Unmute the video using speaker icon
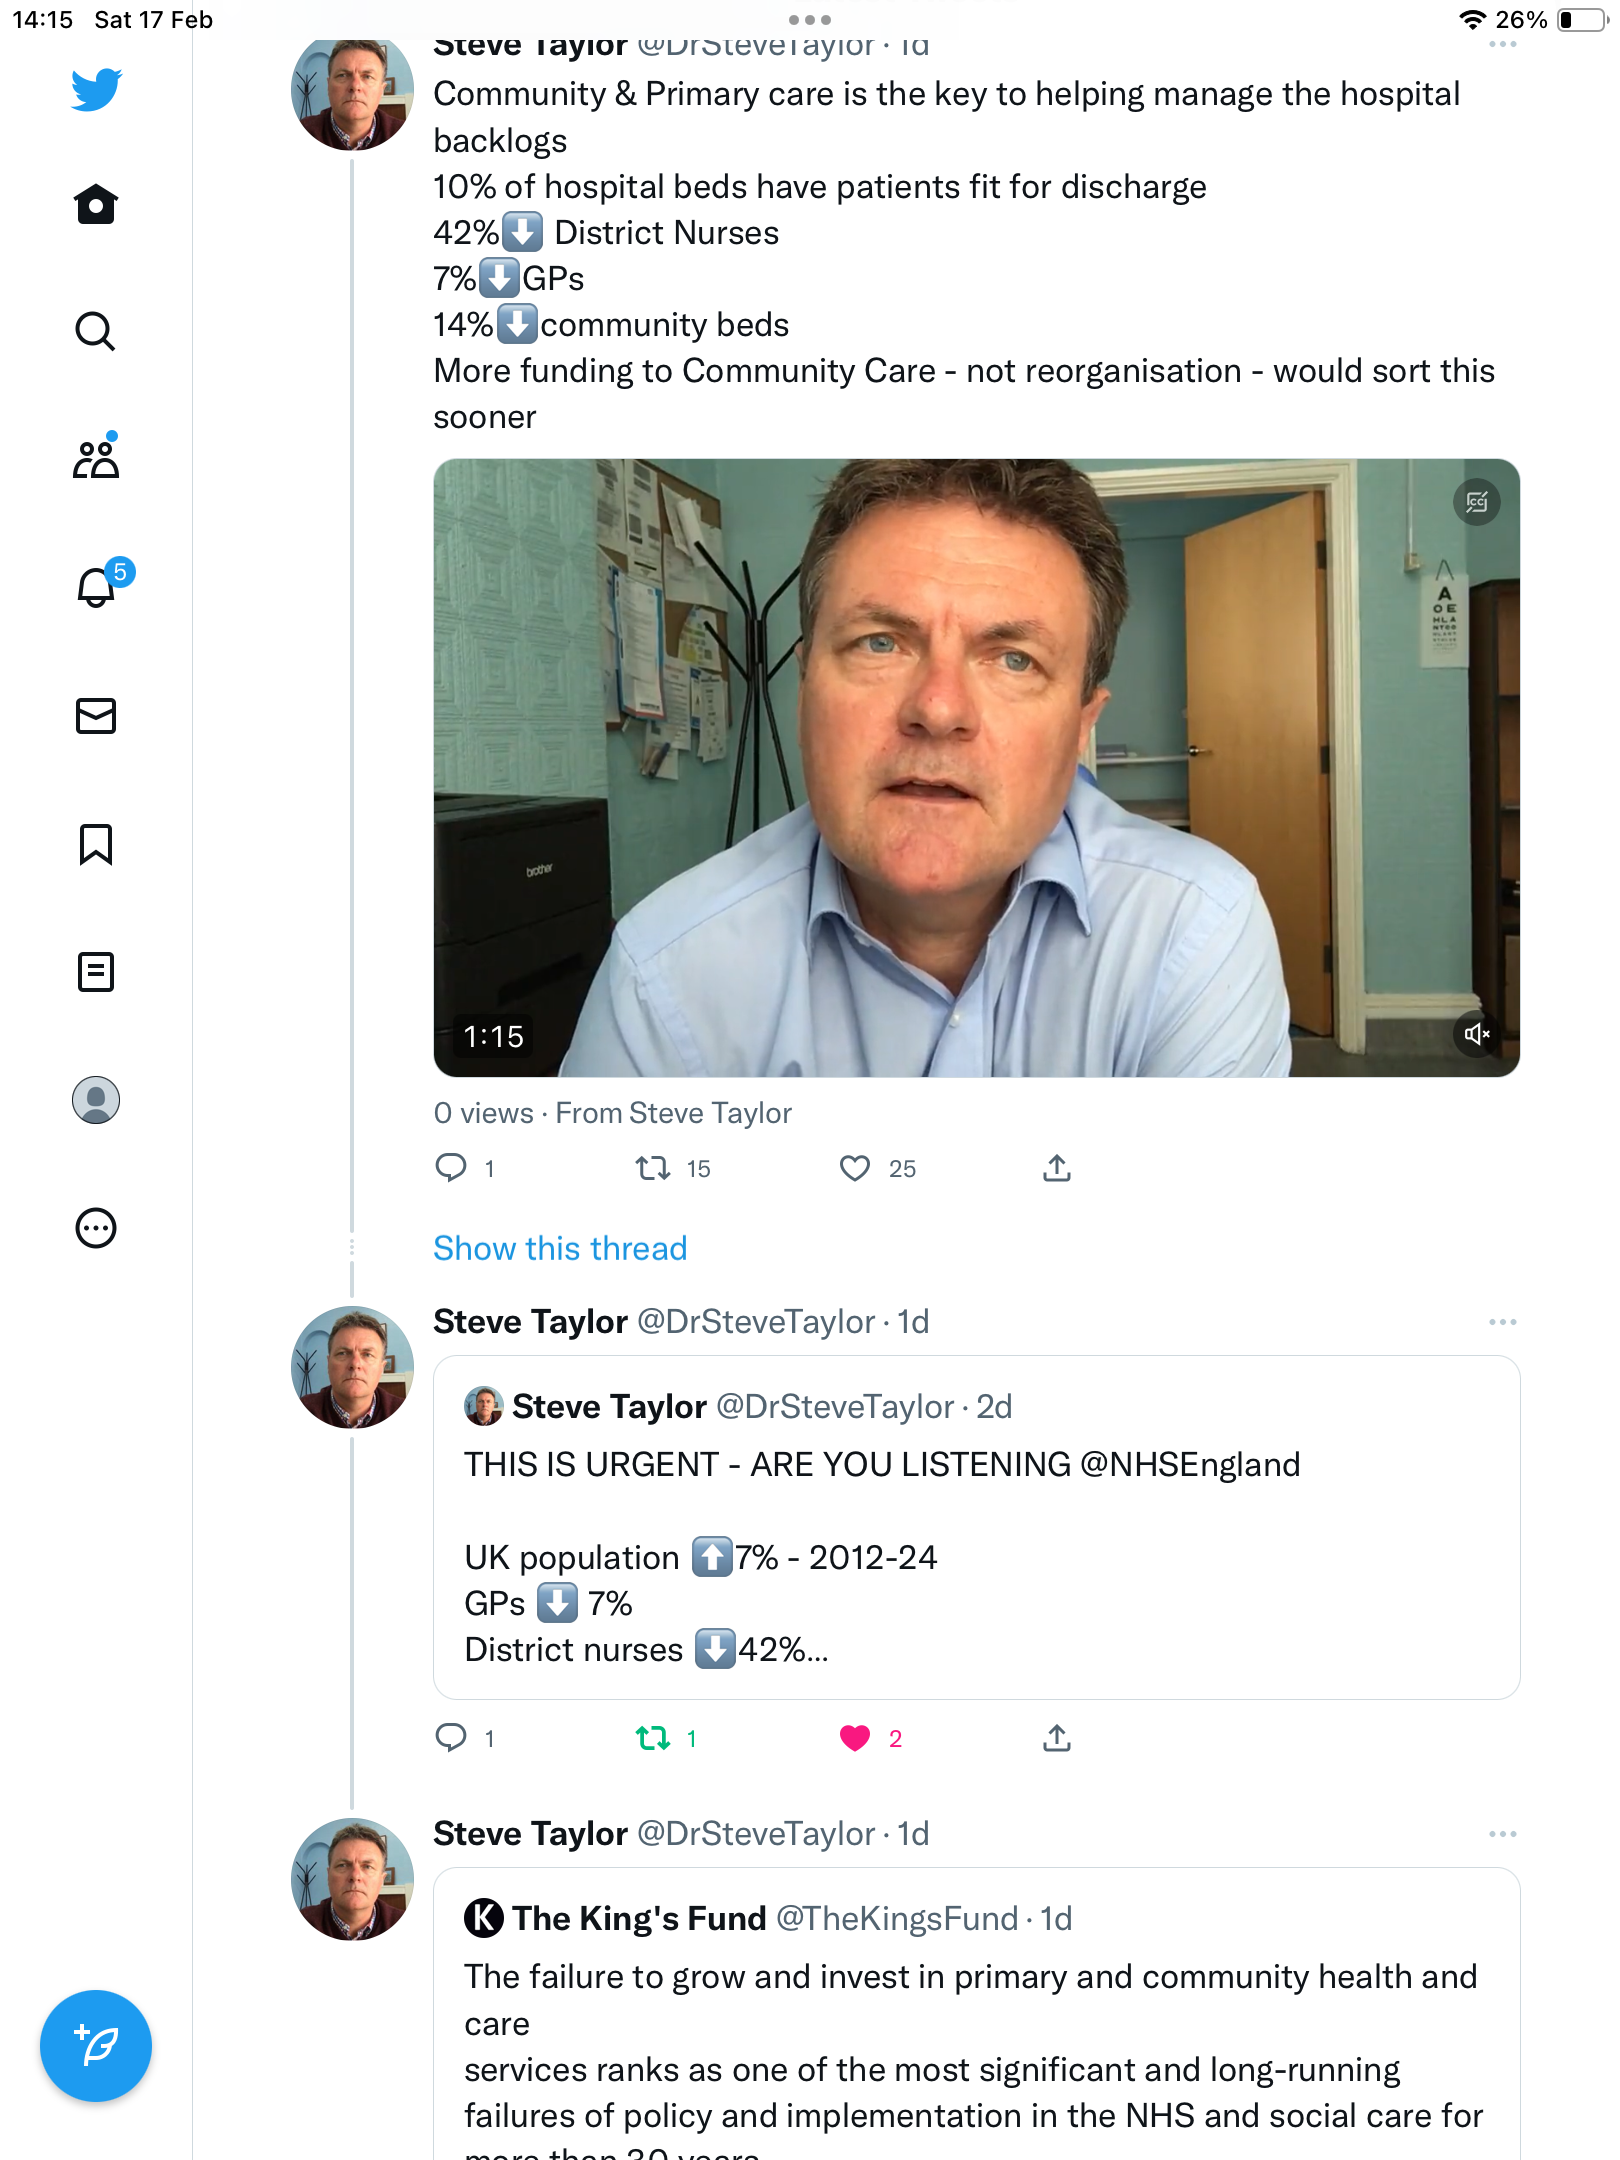This screenshot has width=1620, height=2160. click(x=1477, y=1034)
